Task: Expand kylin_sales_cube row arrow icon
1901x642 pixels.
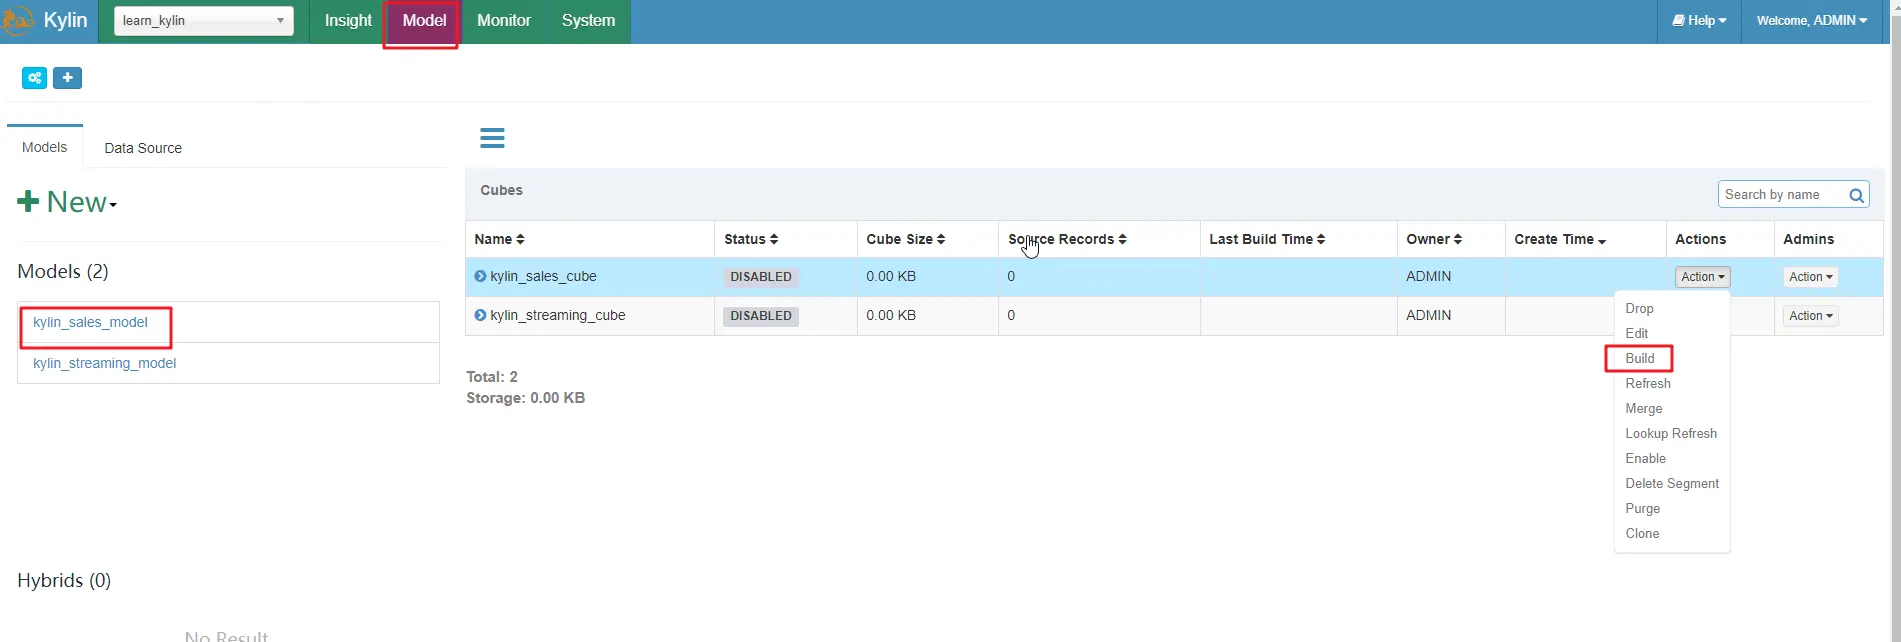Action: point(480,276)
